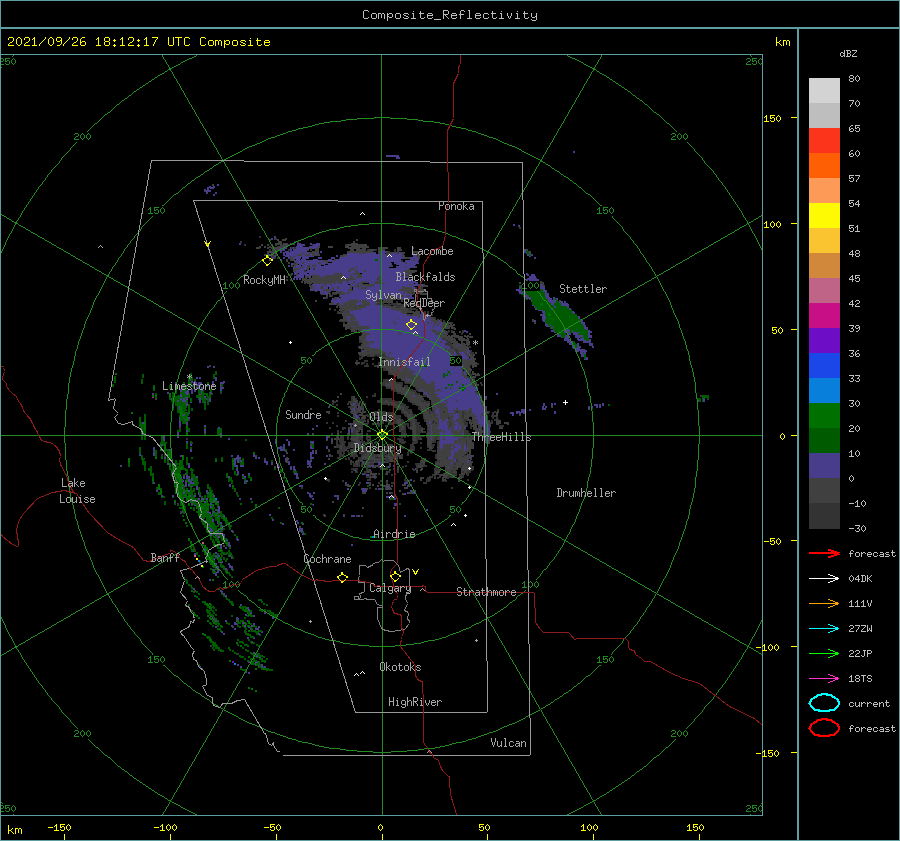Click the Sylvan label

tap(383, 295)
